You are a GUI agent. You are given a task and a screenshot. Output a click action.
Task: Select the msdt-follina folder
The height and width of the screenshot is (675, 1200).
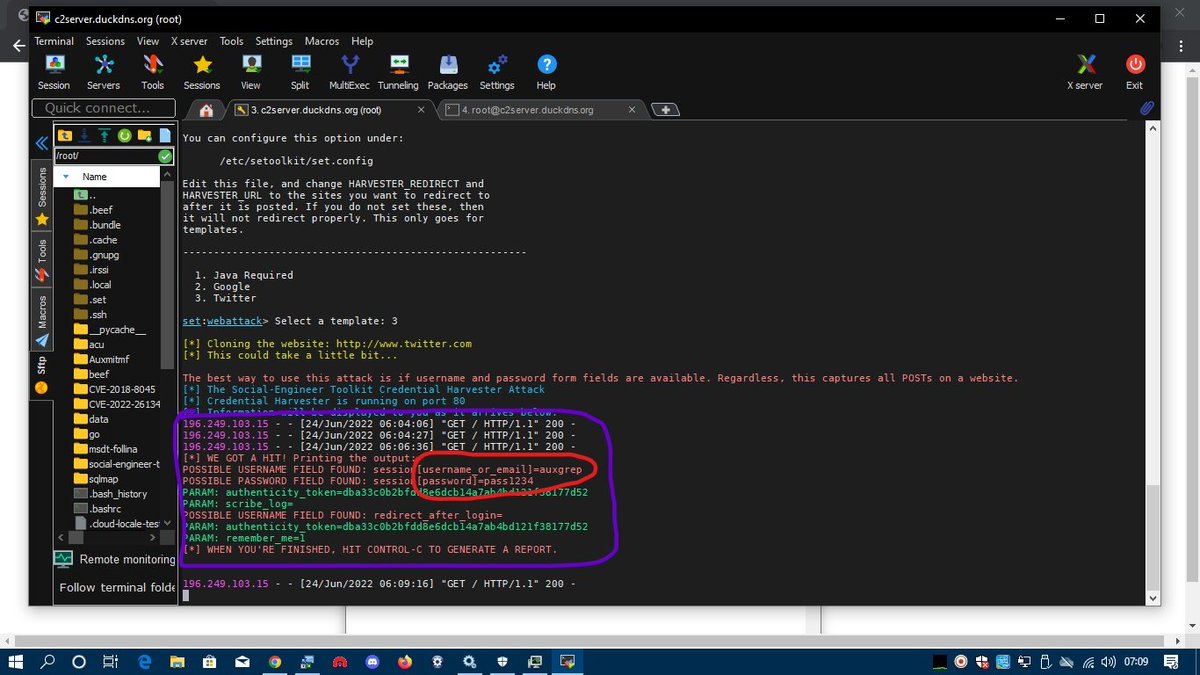click(x=105, y=449)
